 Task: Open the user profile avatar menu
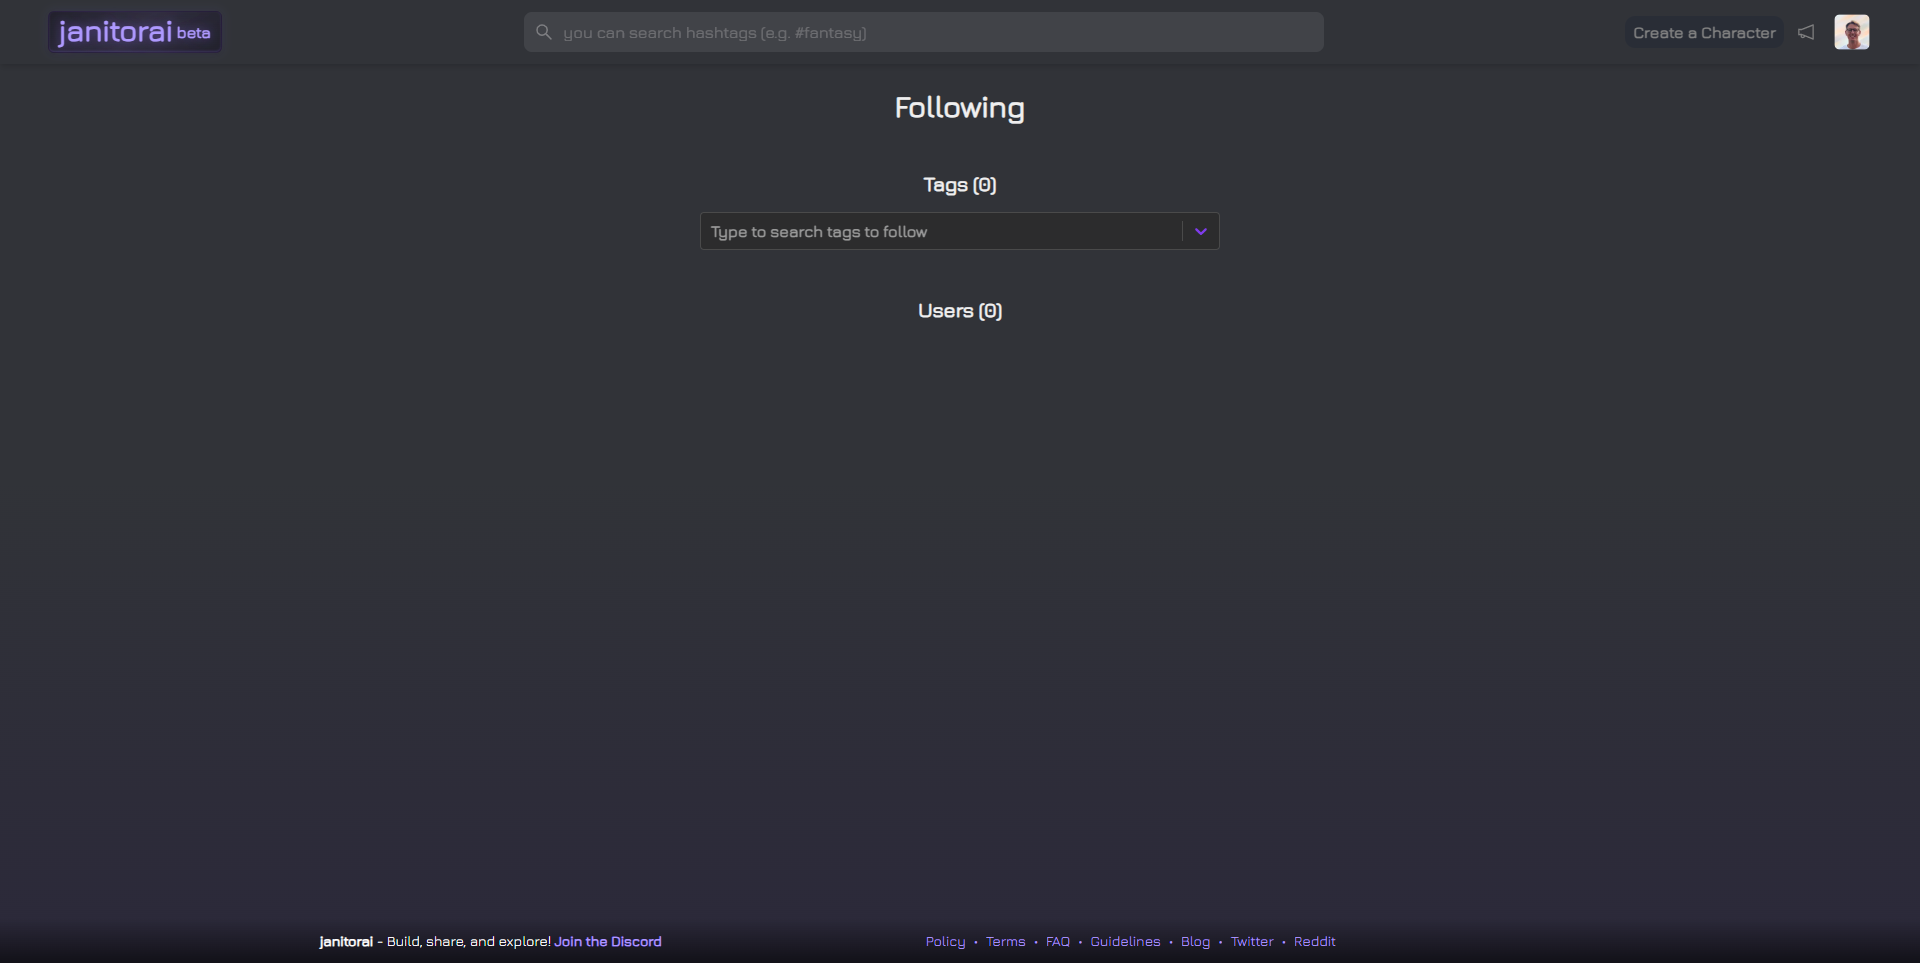pos(1851,32)
